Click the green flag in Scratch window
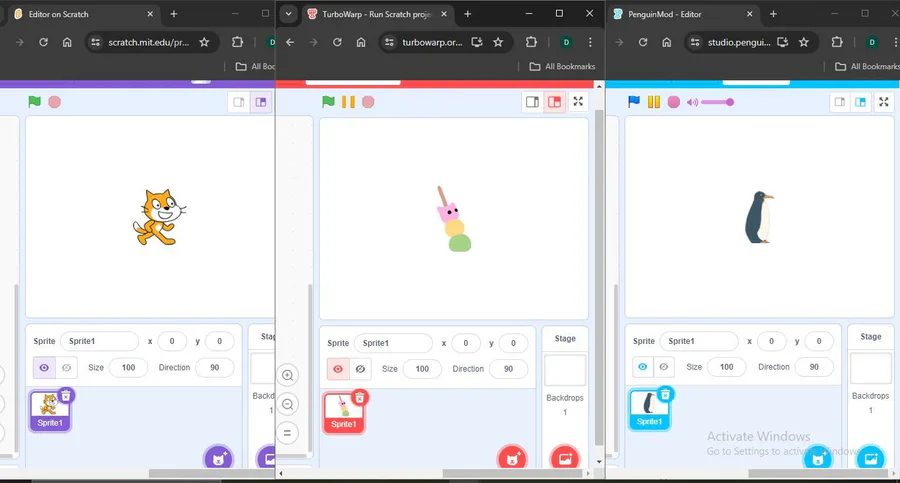The image size is (900, 483). tap(34, 102)
